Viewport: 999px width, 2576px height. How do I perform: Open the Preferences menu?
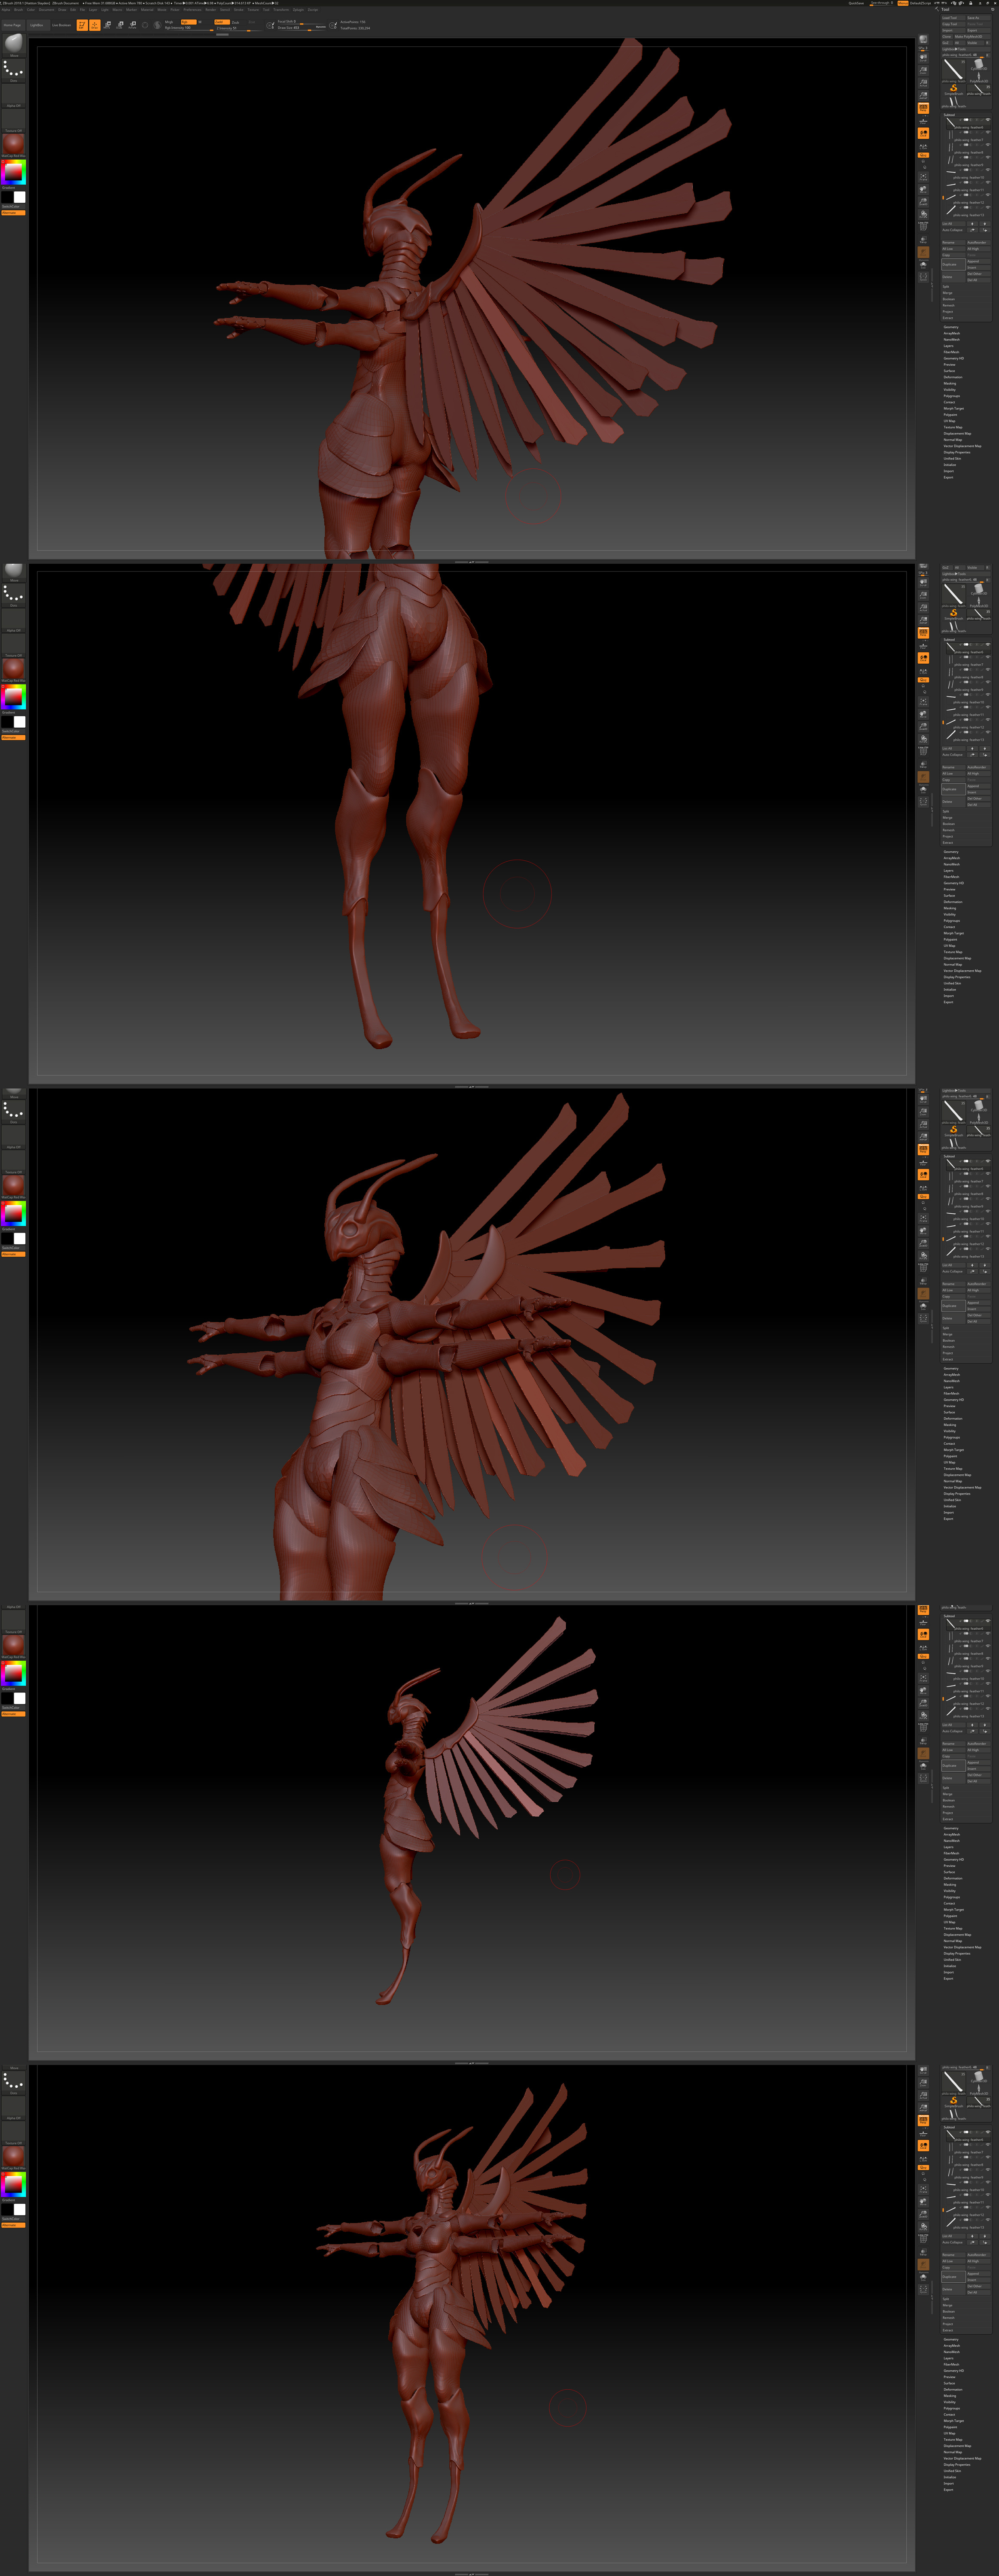(192, 9)
